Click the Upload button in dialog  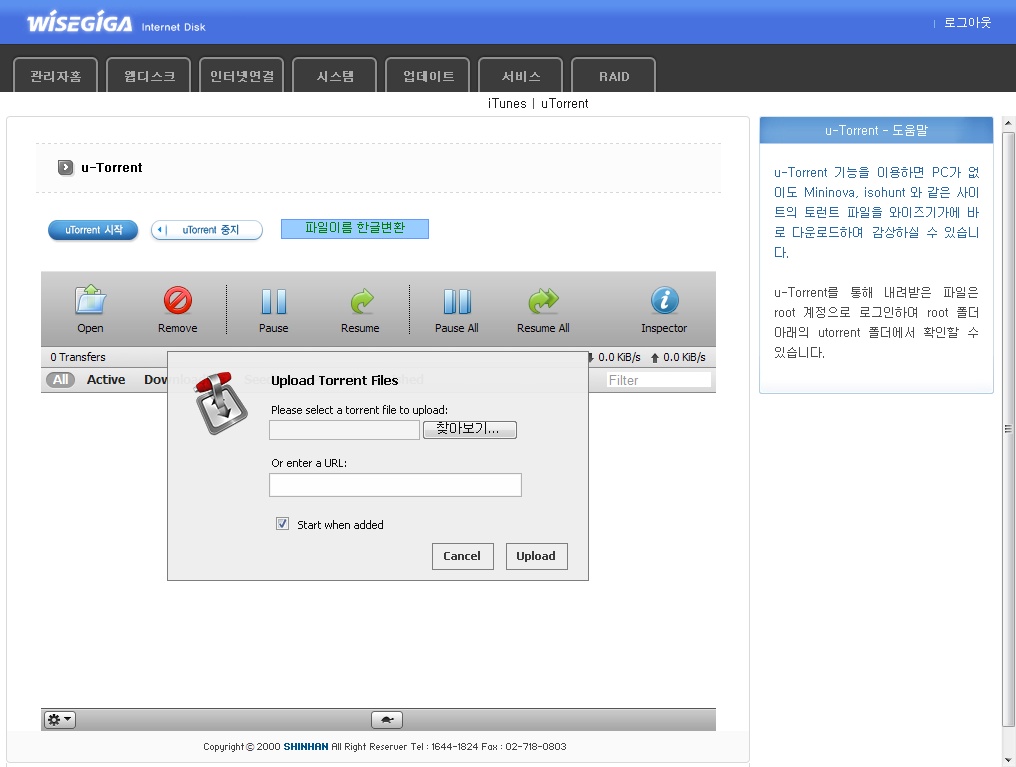(x=536, y=556)
